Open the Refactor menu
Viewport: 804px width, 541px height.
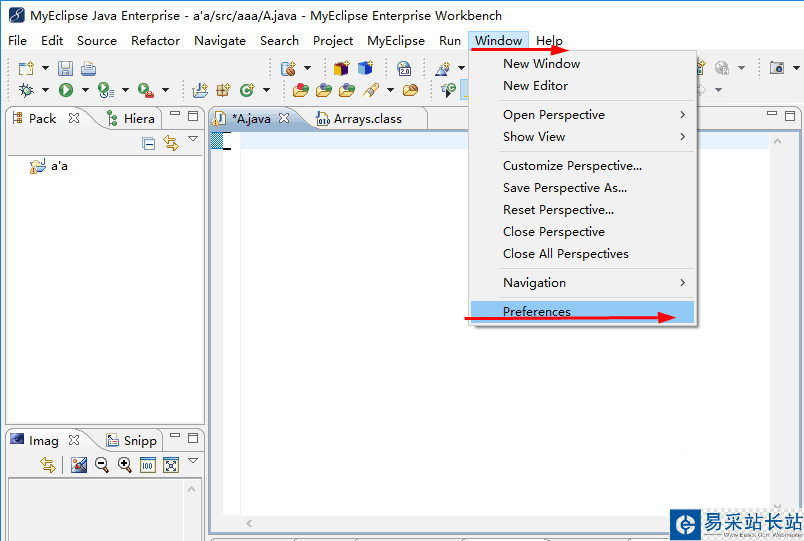(x=155, y=41)
